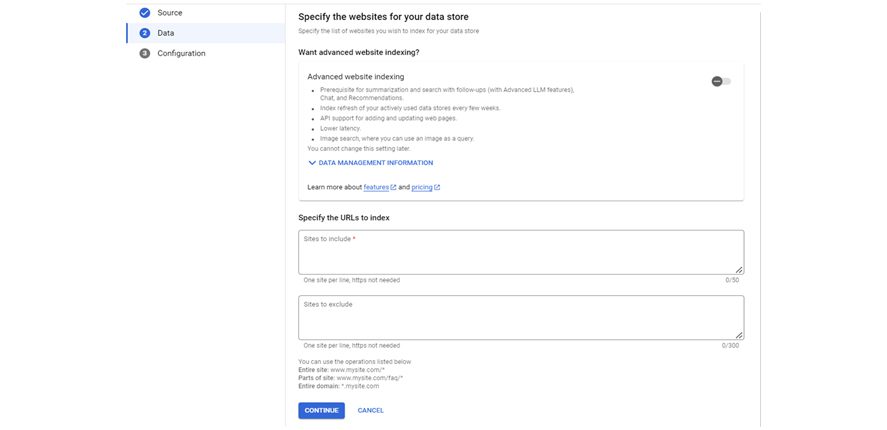Open the pricing link
887x430 pixels.
pos(421,187)
